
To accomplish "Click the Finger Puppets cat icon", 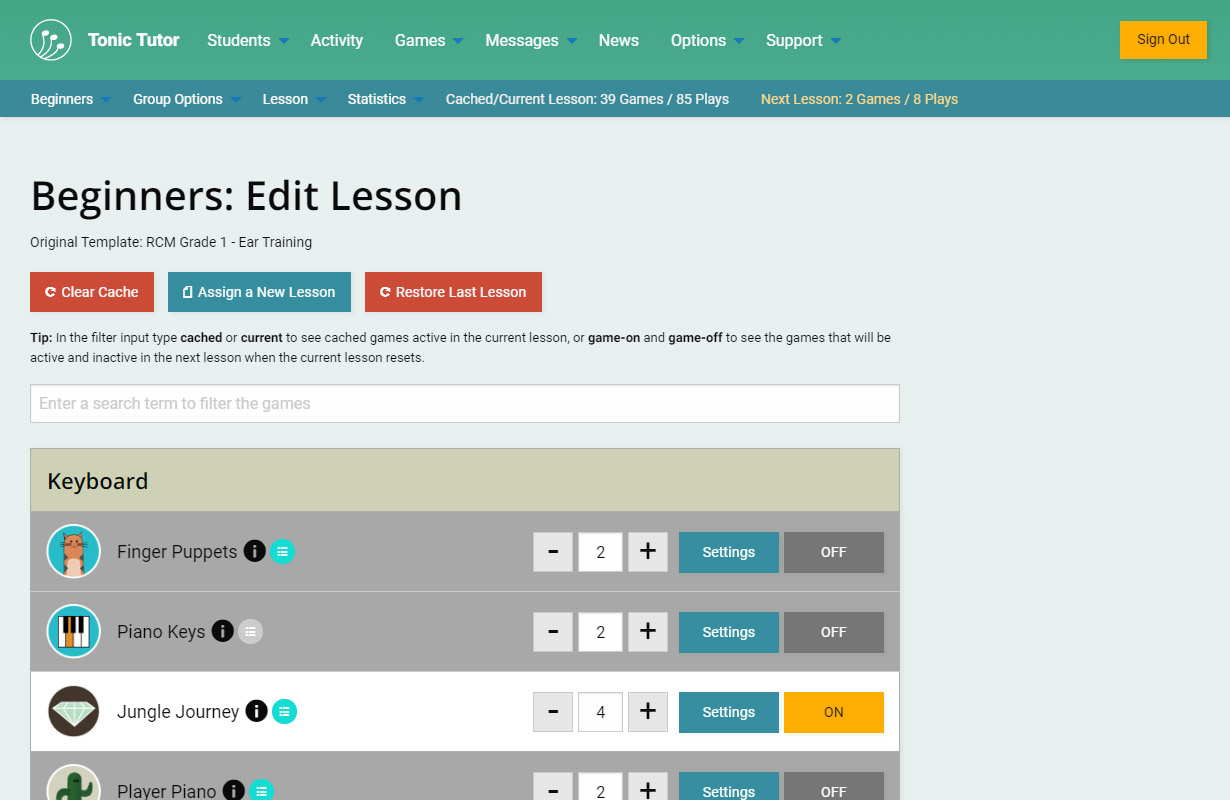I will click(x=74, y=551).
